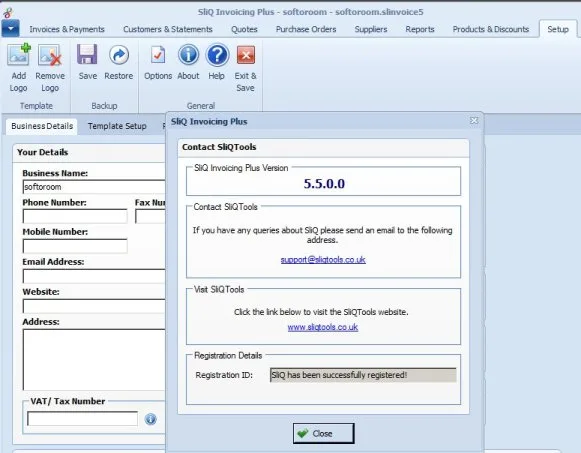Click the Exit & Save icon

pos(246,55)
